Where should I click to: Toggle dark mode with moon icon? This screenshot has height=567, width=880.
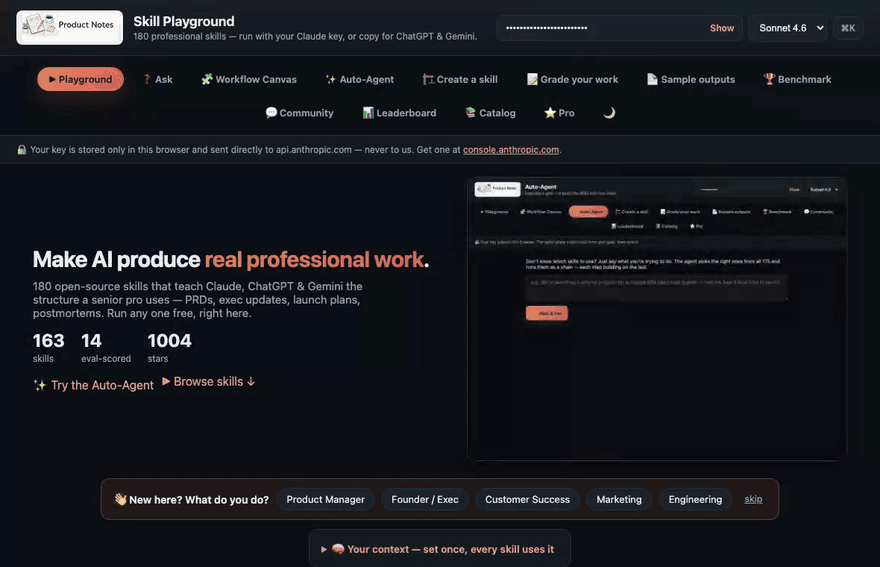tap(609, 113)
